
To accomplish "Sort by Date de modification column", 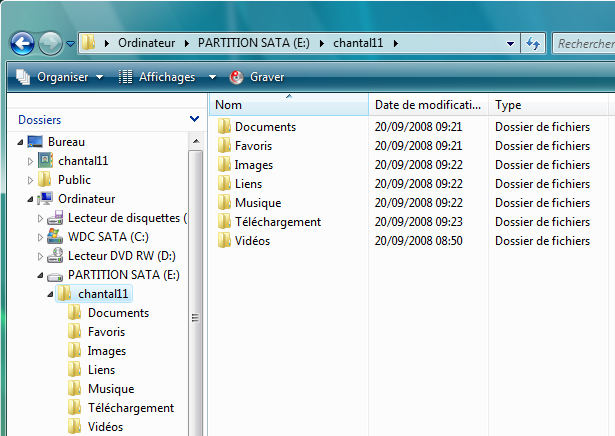I will click(428, 105).
